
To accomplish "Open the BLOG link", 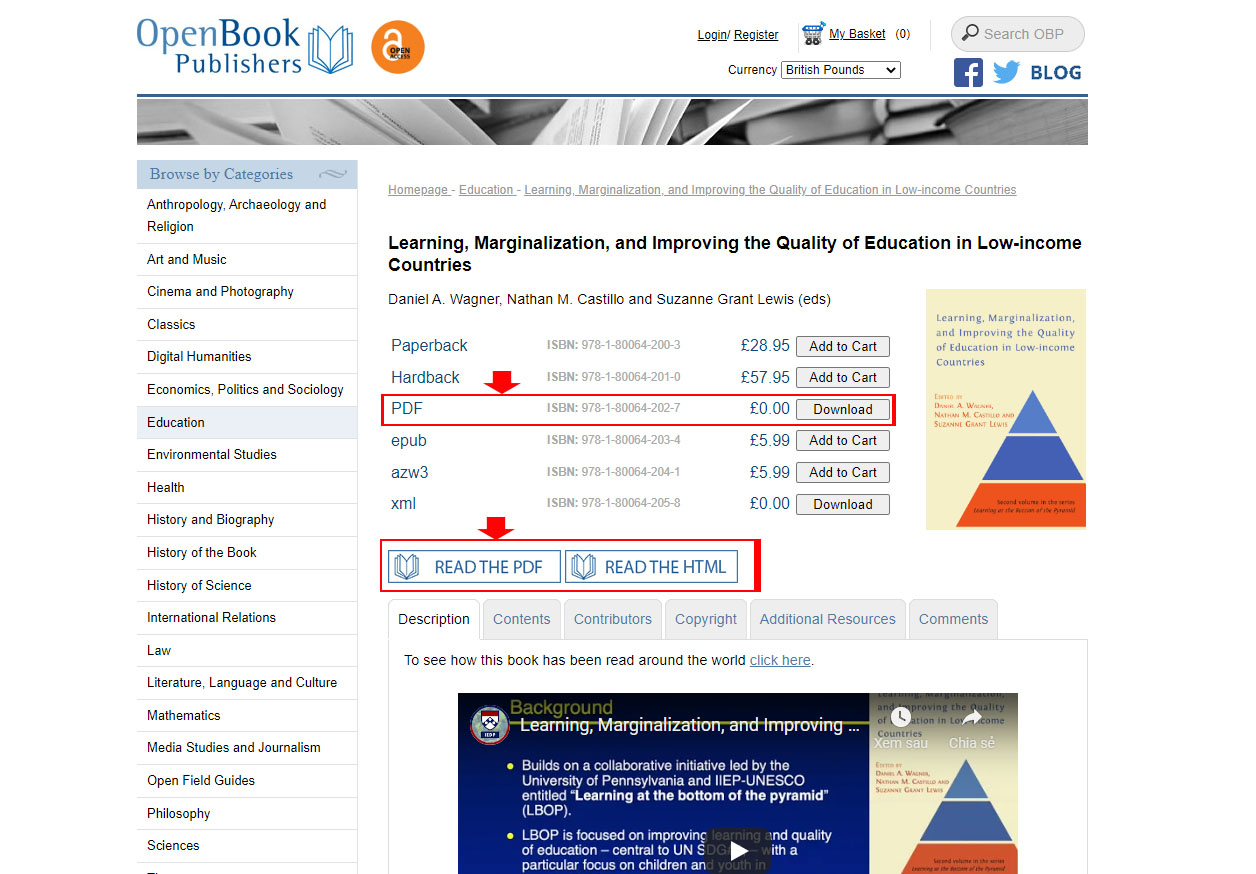I will [1056, 72].
